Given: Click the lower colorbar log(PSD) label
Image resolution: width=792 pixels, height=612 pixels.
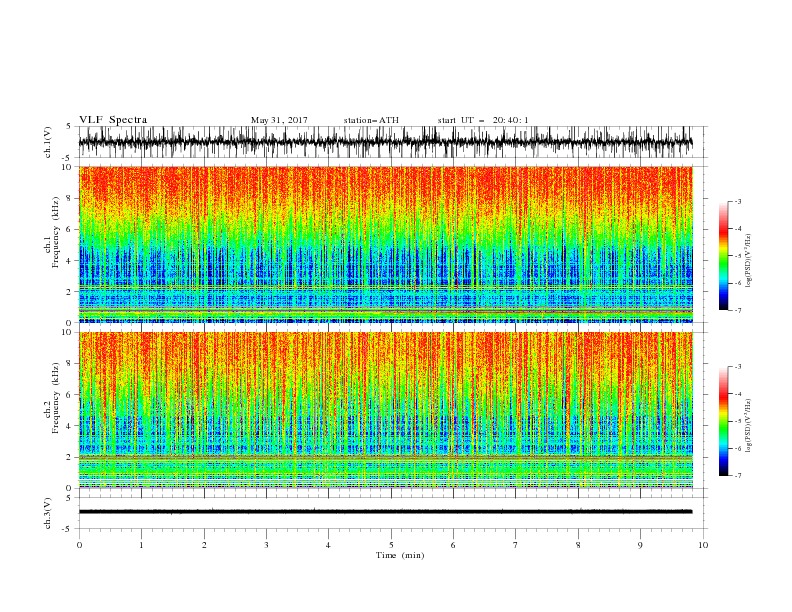Looking at the screenshot, I should (749, 426).
